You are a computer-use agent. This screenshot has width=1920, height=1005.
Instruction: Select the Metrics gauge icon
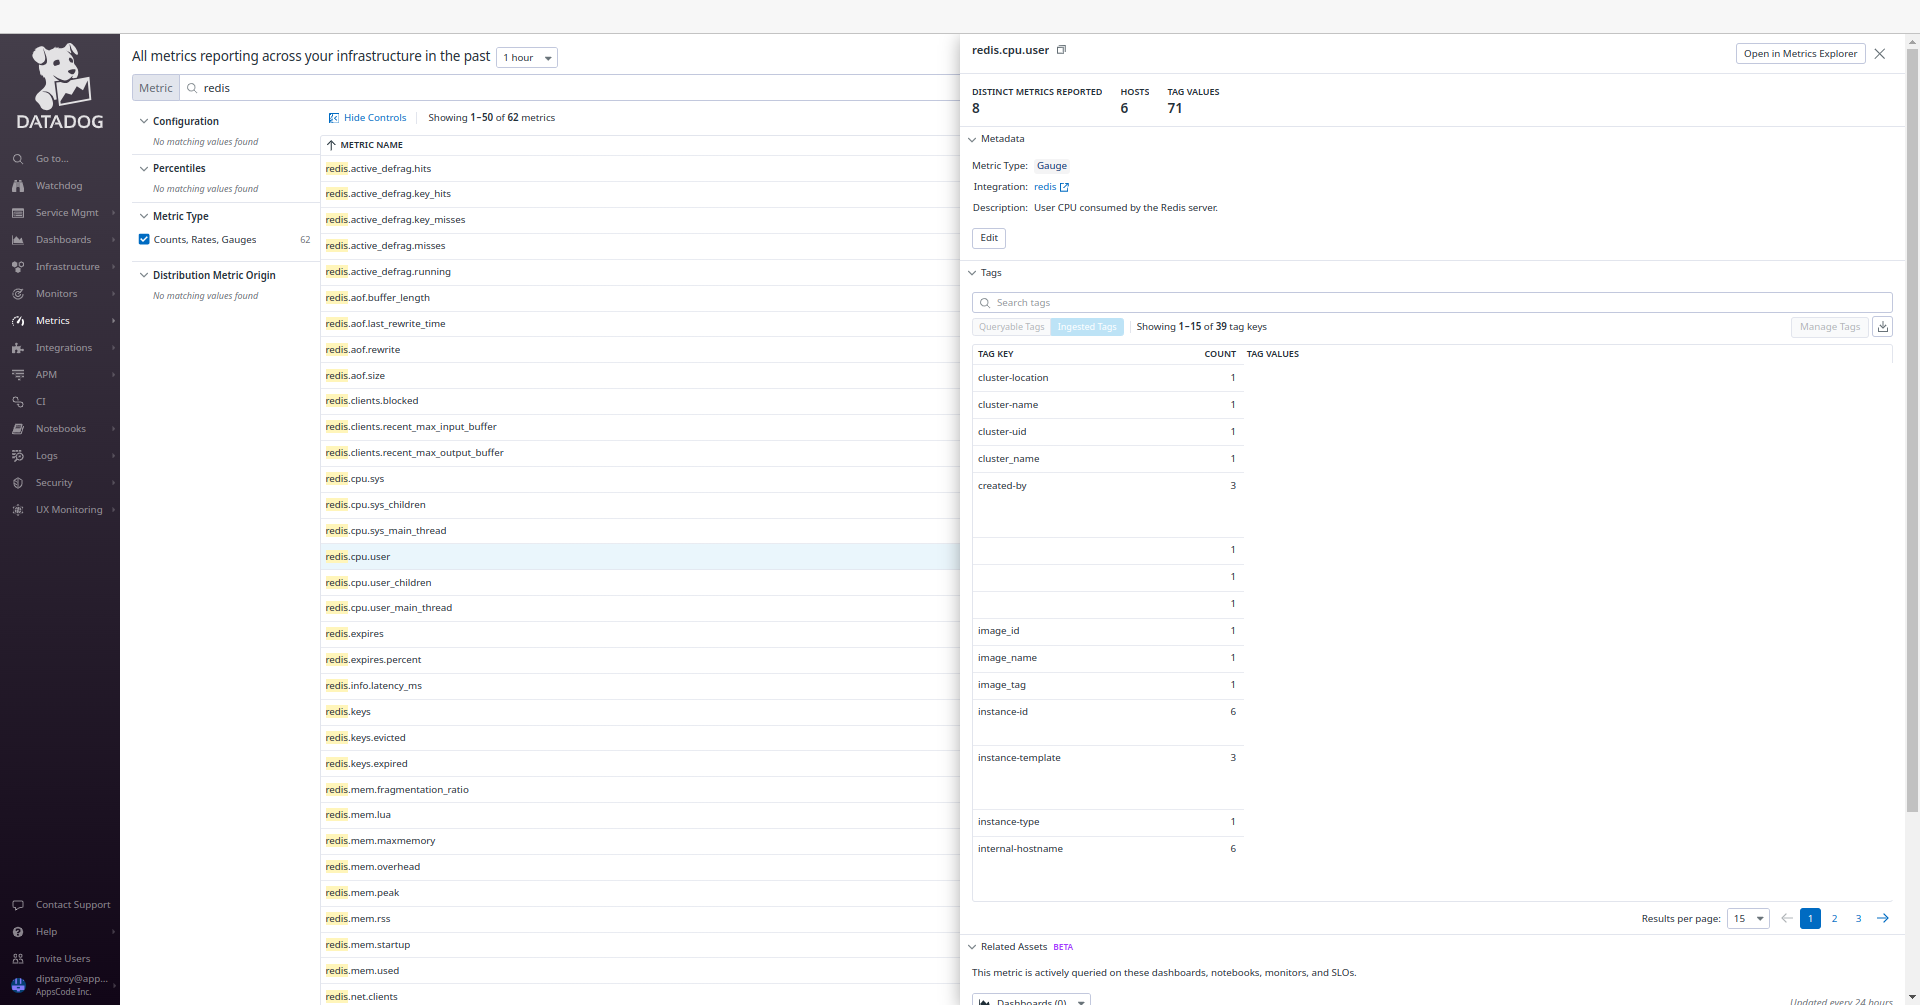point(18,320)
